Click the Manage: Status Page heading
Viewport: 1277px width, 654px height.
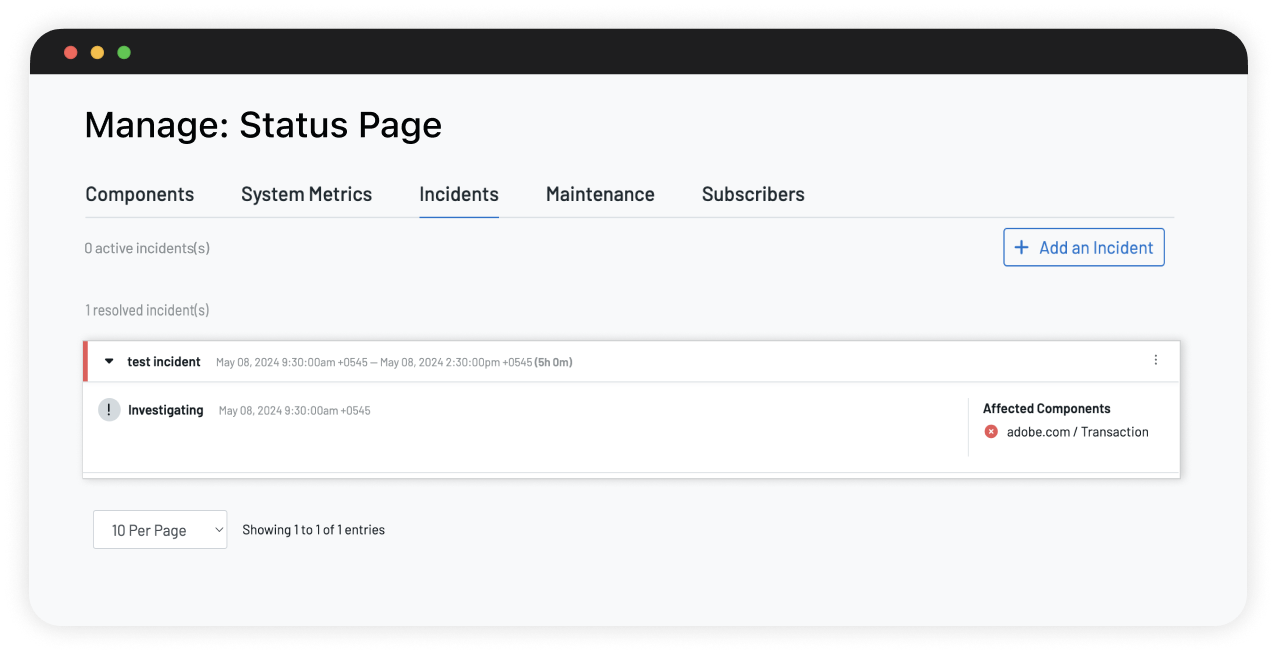(x=263, y=125)
